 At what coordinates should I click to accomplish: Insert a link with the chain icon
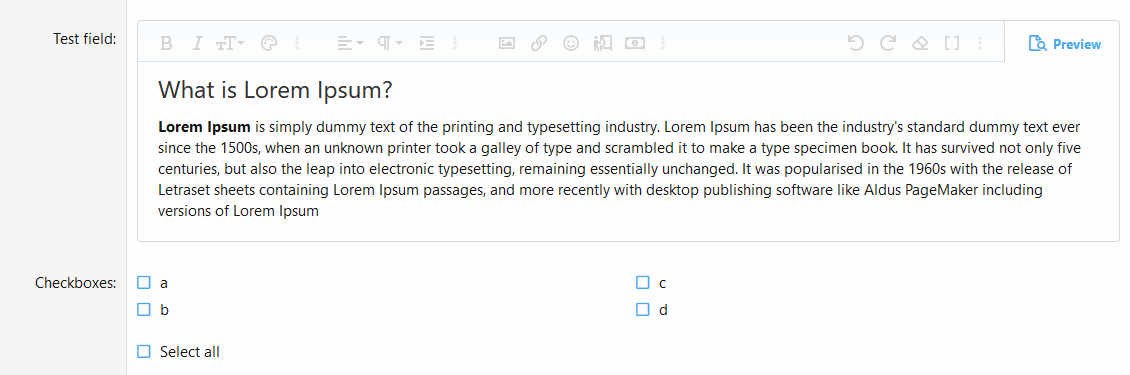click(x=538, y=43)
